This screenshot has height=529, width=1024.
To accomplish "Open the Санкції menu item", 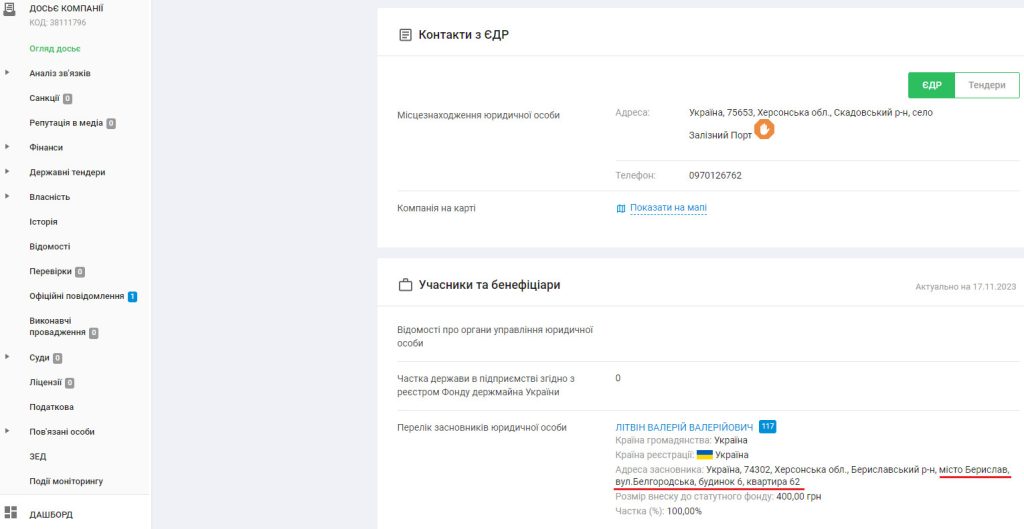I will (45, 98).
